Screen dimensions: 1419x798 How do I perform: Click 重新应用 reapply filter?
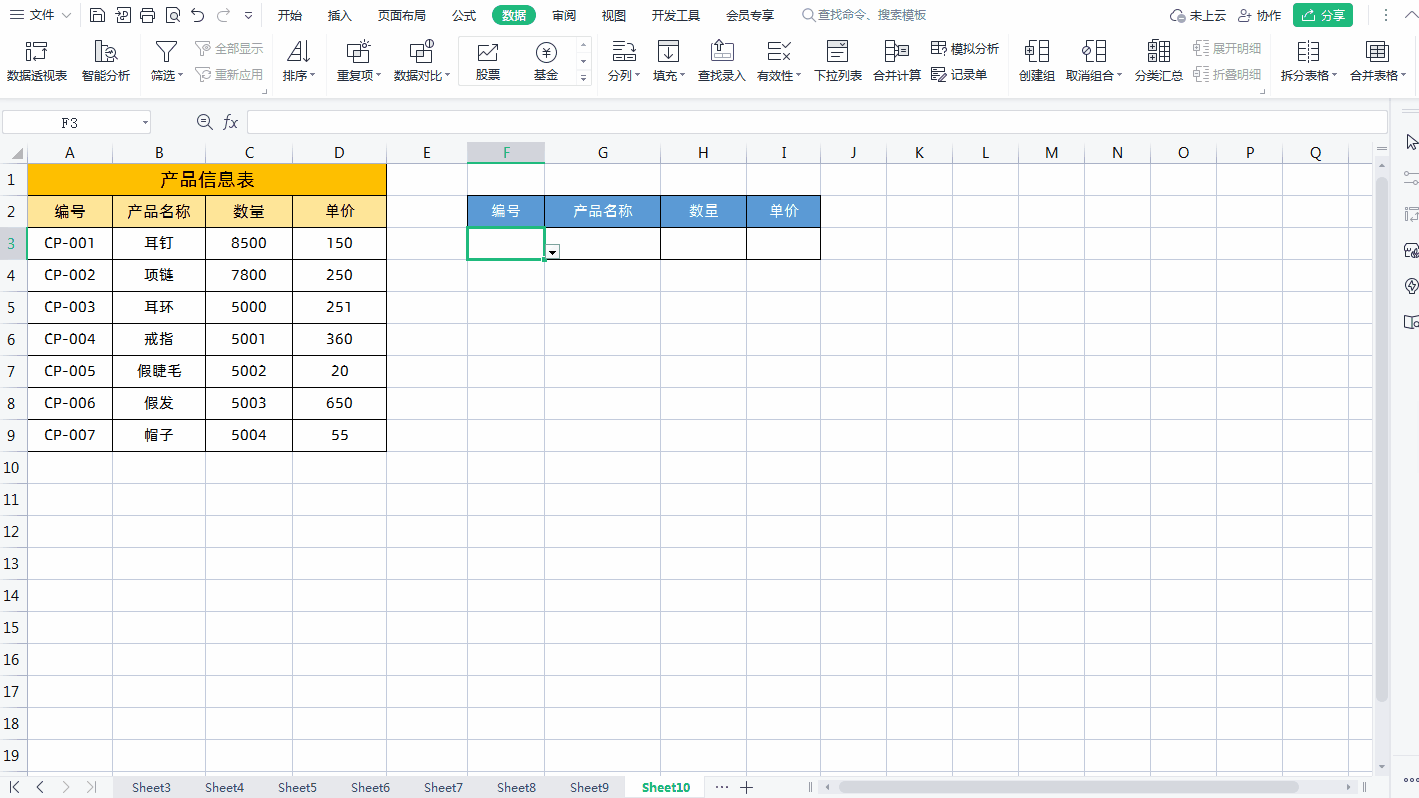[x=229, y=74]
